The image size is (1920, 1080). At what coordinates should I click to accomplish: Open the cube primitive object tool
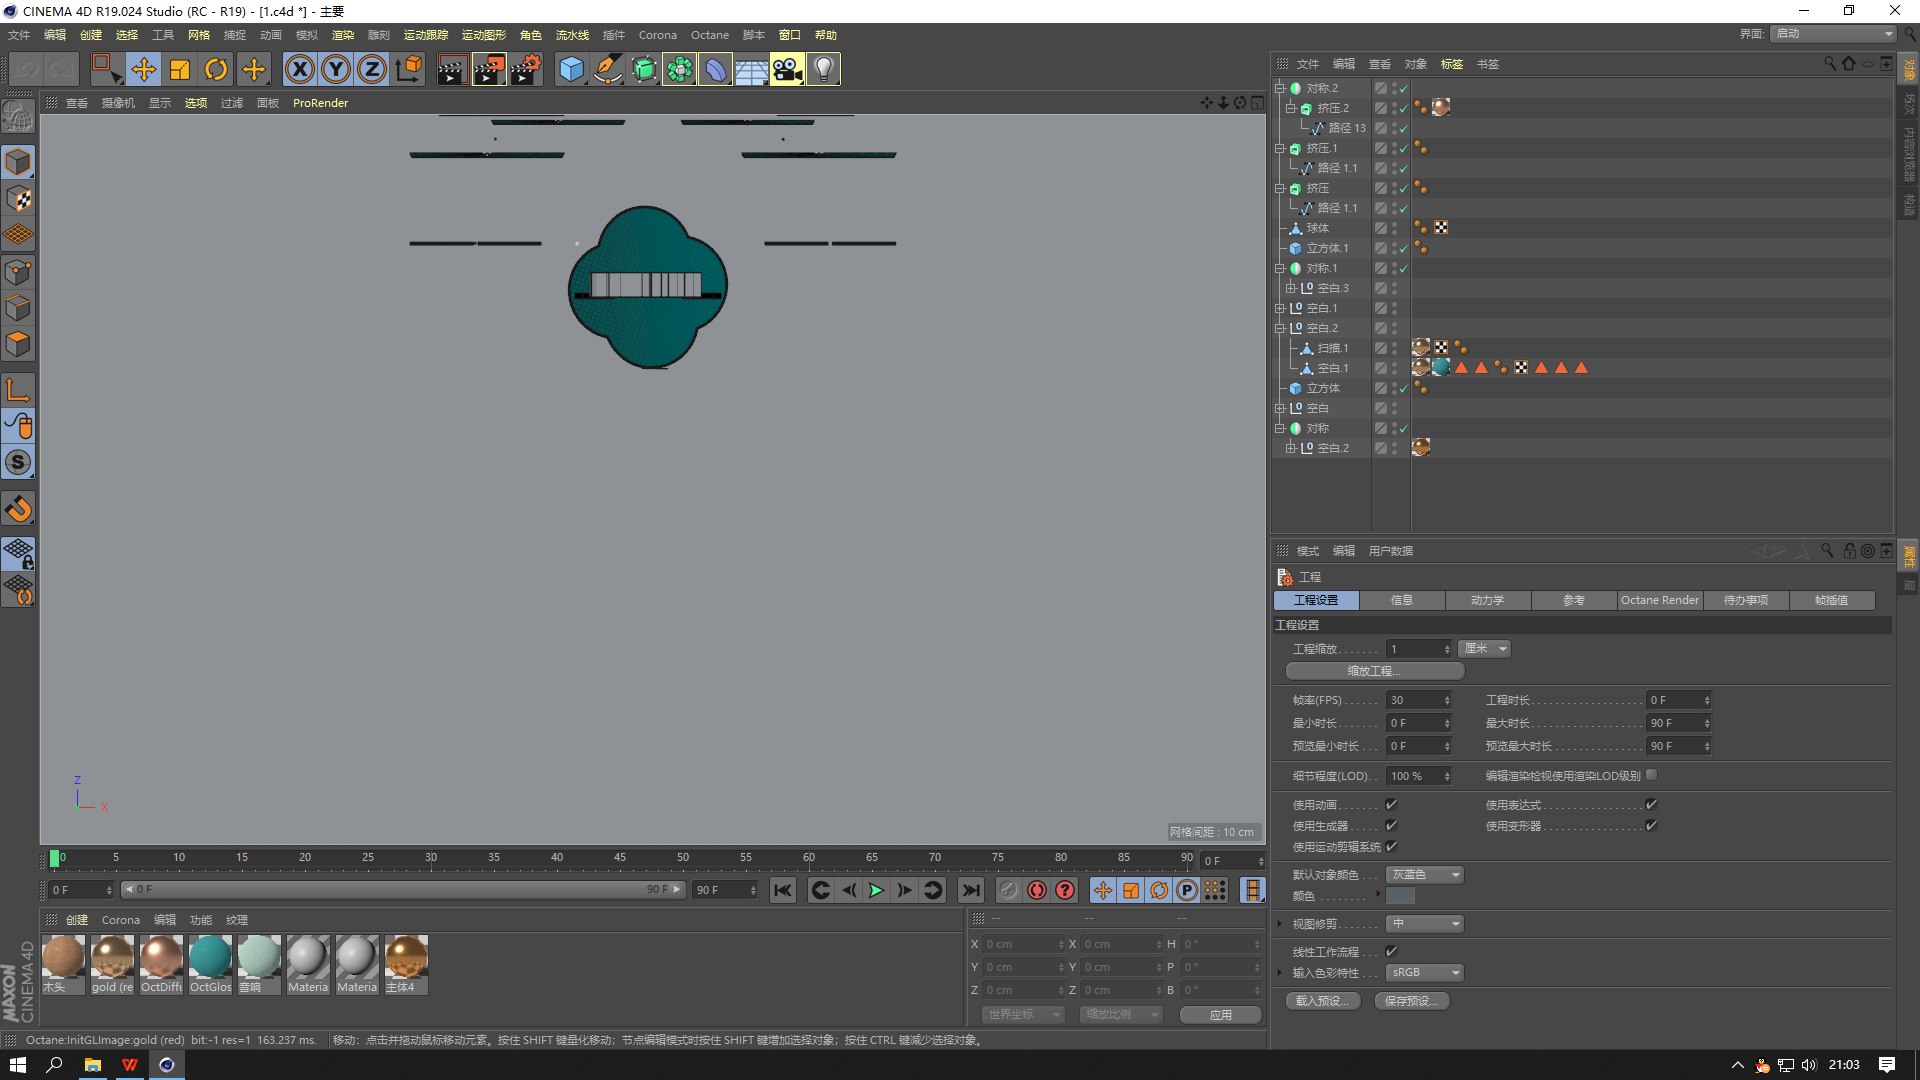pos(571,69)
